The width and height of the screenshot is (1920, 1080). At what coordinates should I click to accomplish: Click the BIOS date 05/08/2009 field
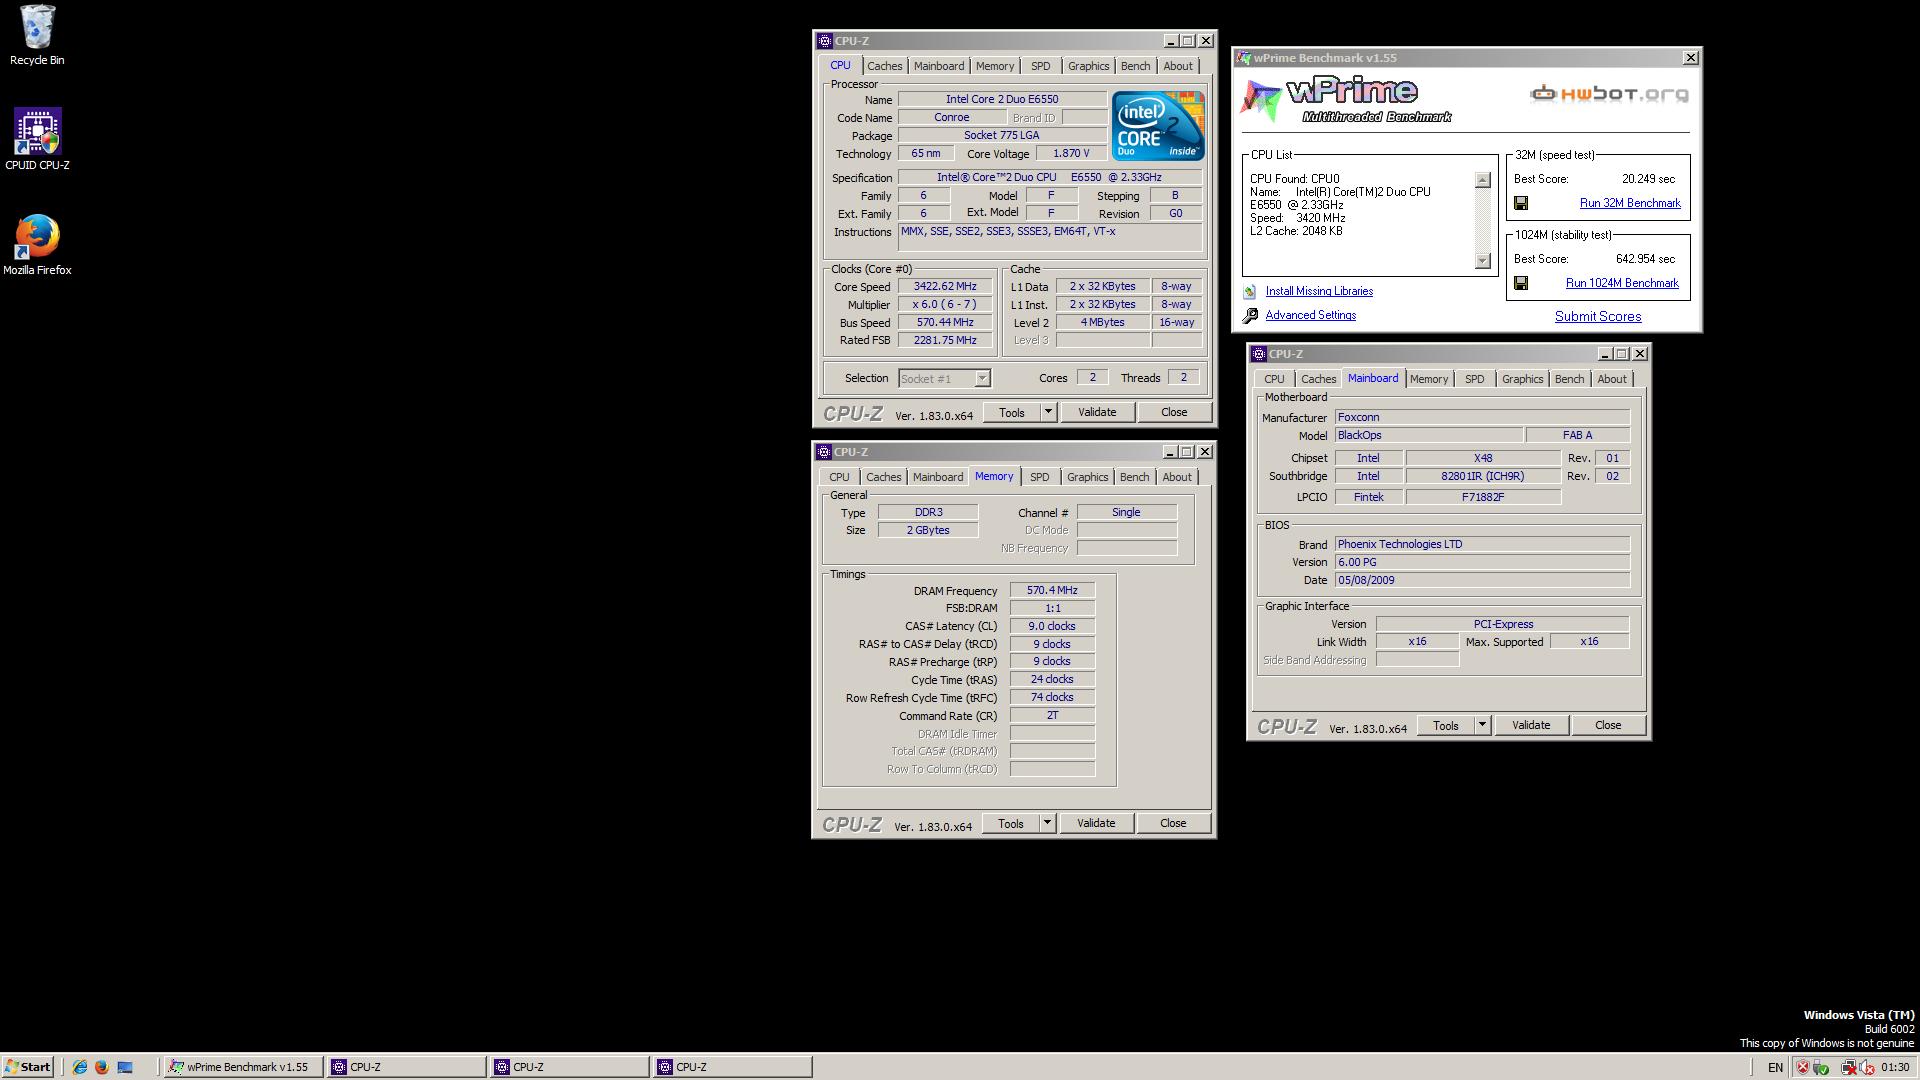coord(1482,580)
